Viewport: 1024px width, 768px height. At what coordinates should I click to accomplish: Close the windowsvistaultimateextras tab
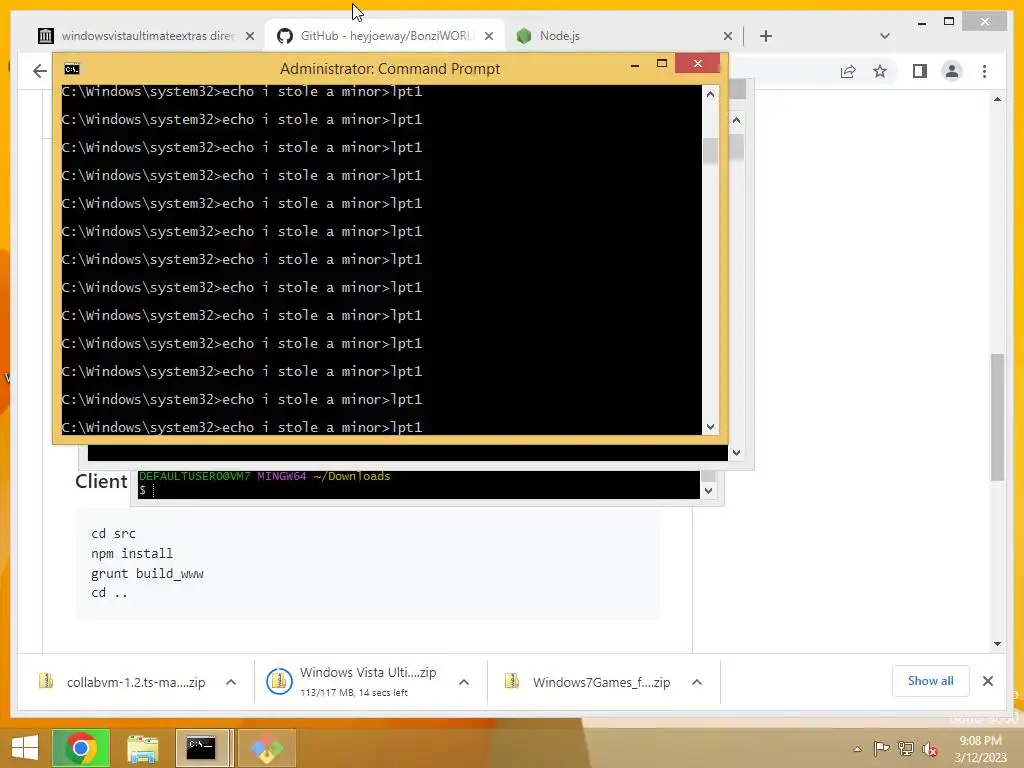click(x=249, y=36)
